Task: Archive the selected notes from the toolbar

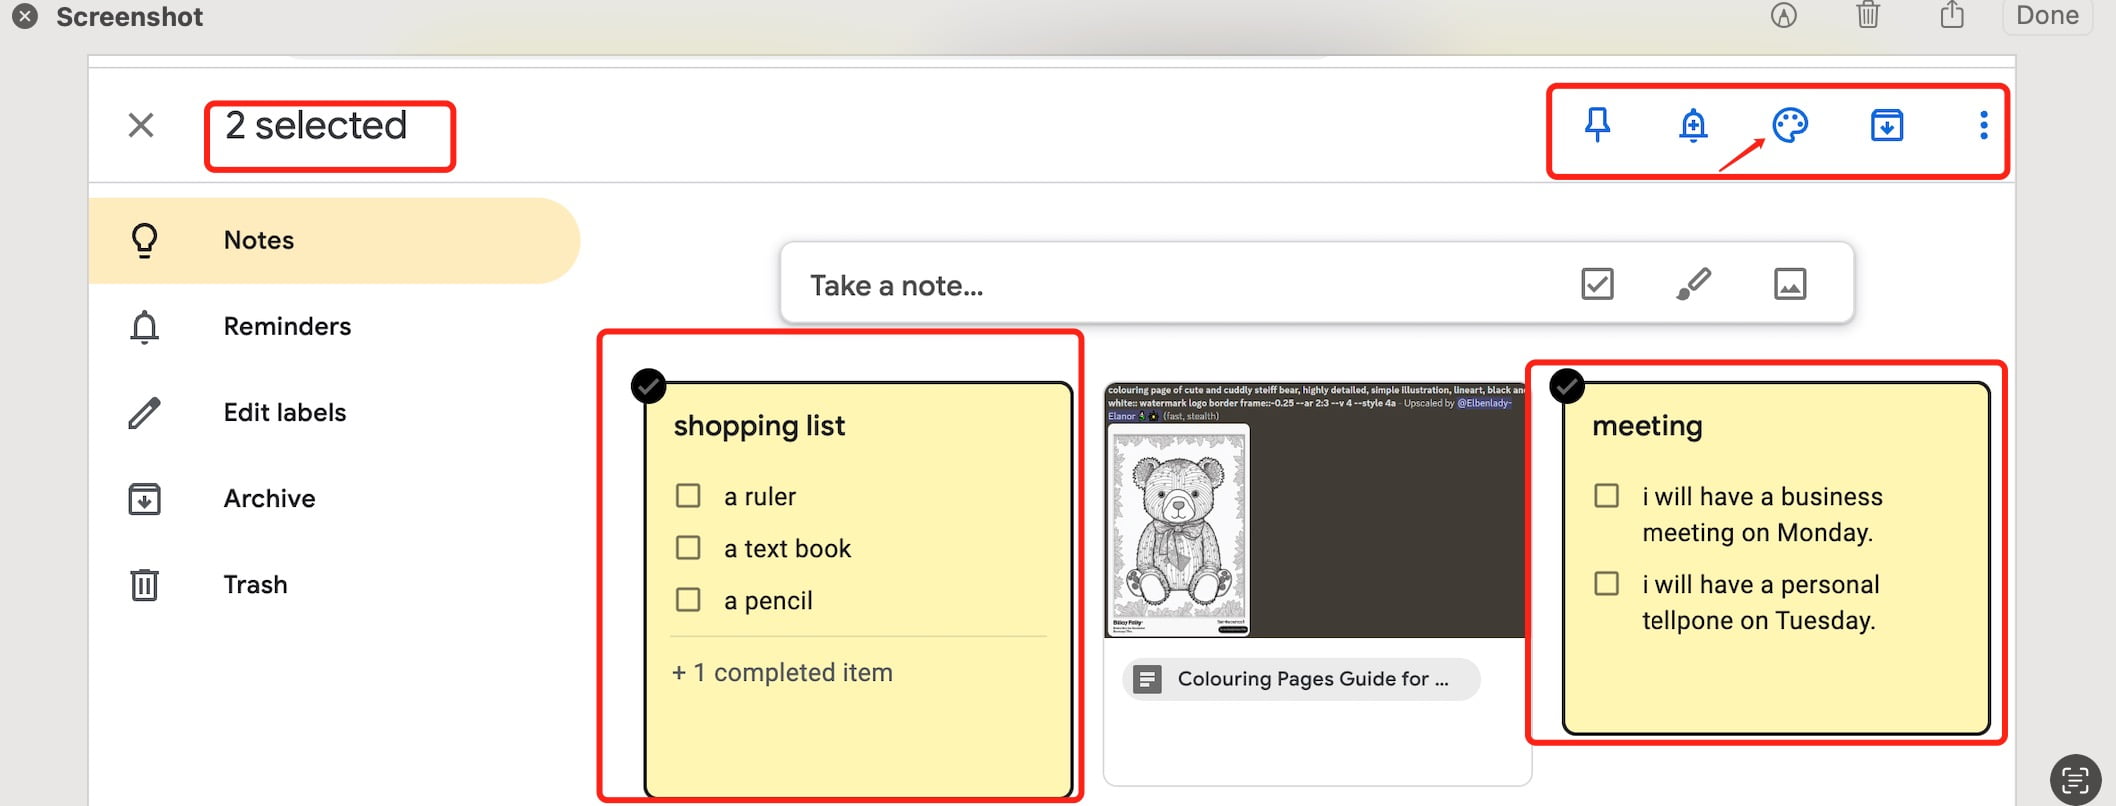Action: pos(1887,125)
